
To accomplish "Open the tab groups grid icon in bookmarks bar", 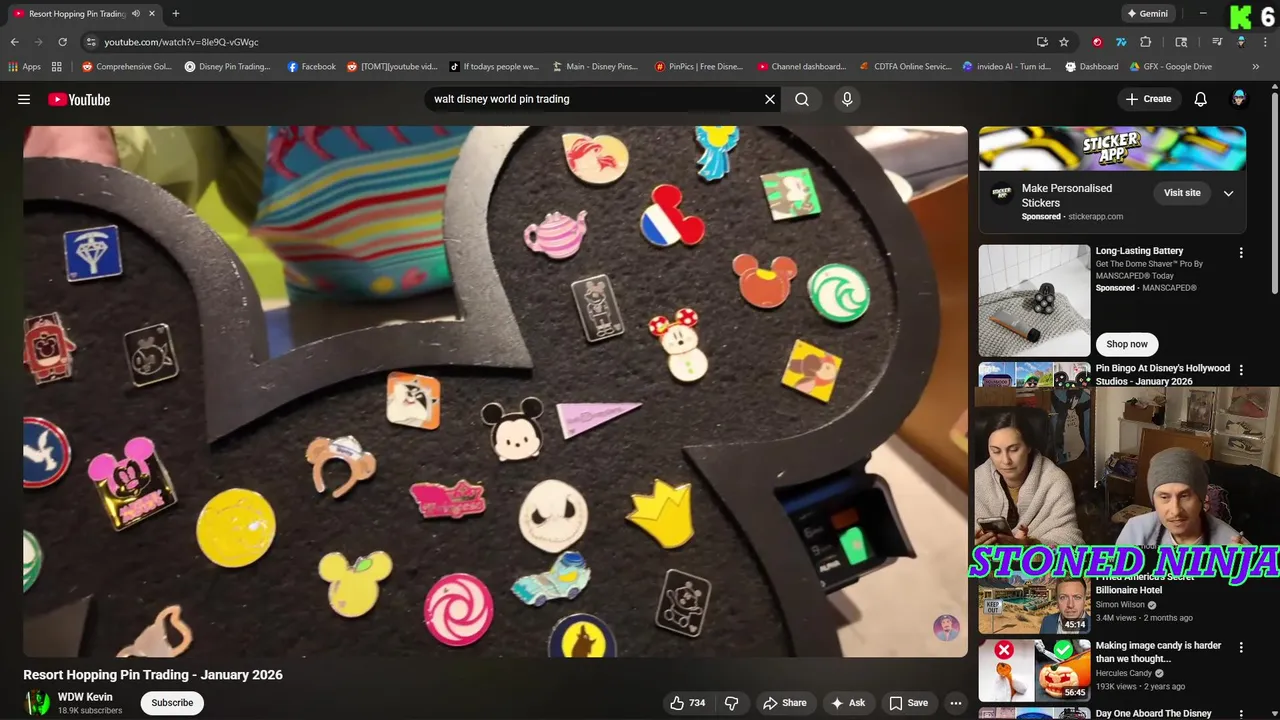I will [x=57, y=67].
